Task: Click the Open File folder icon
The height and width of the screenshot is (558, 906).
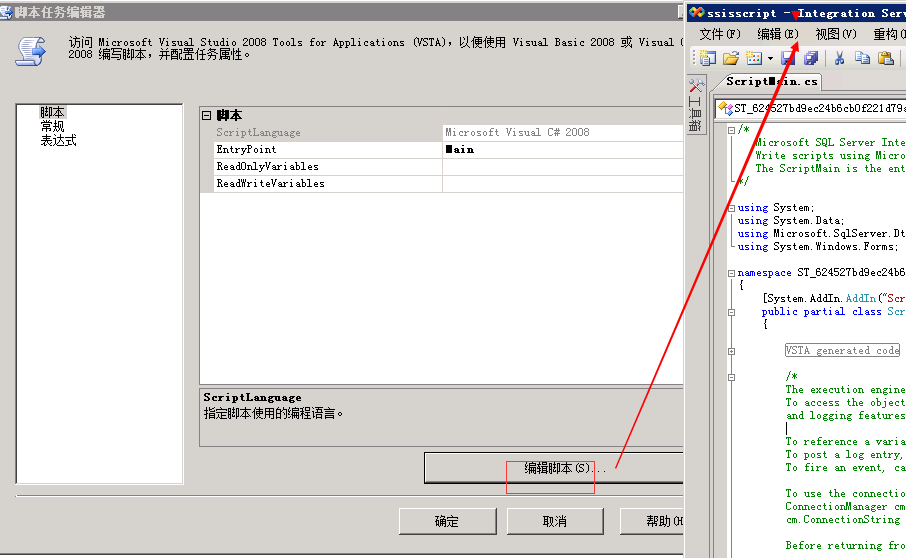Action: tap(731, 58)
